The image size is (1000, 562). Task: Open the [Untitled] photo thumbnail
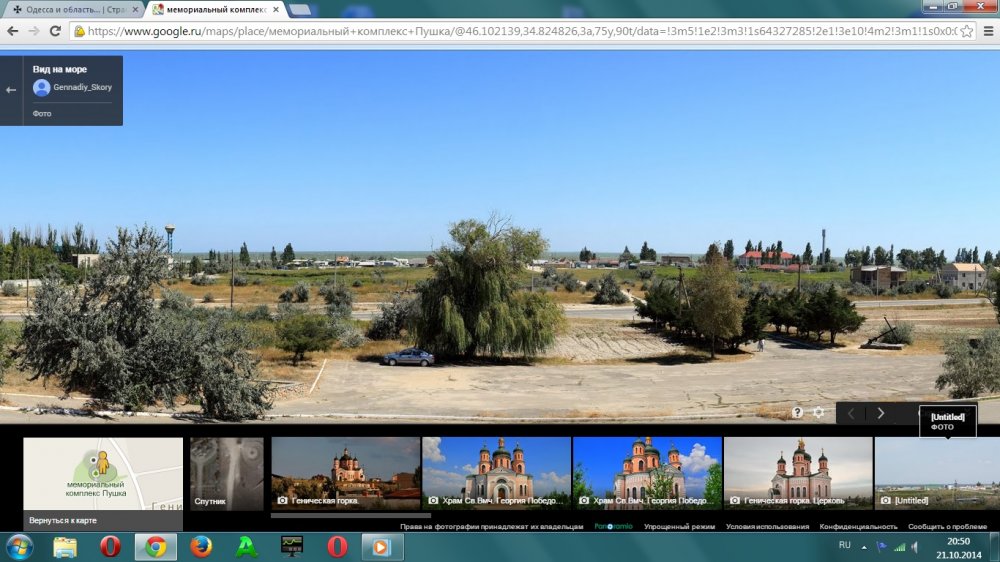coord(937,473)
